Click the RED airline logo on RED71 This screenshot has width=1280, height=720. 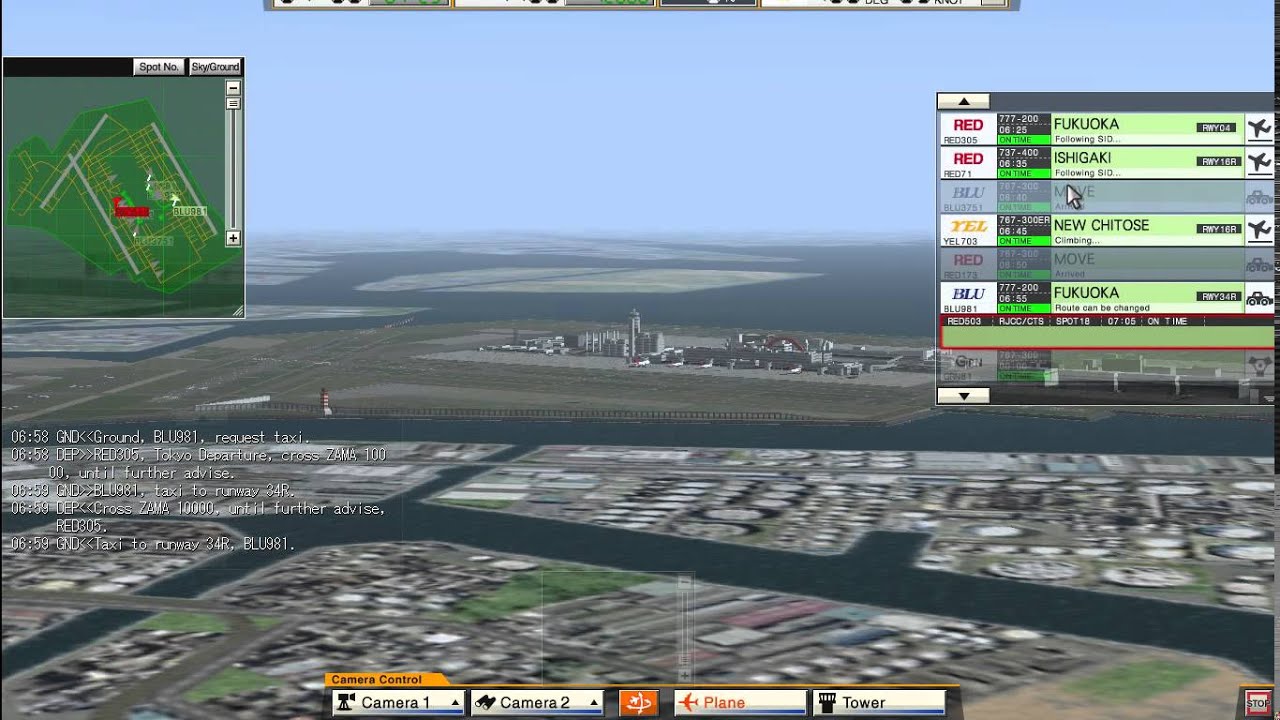pos(968,159)
